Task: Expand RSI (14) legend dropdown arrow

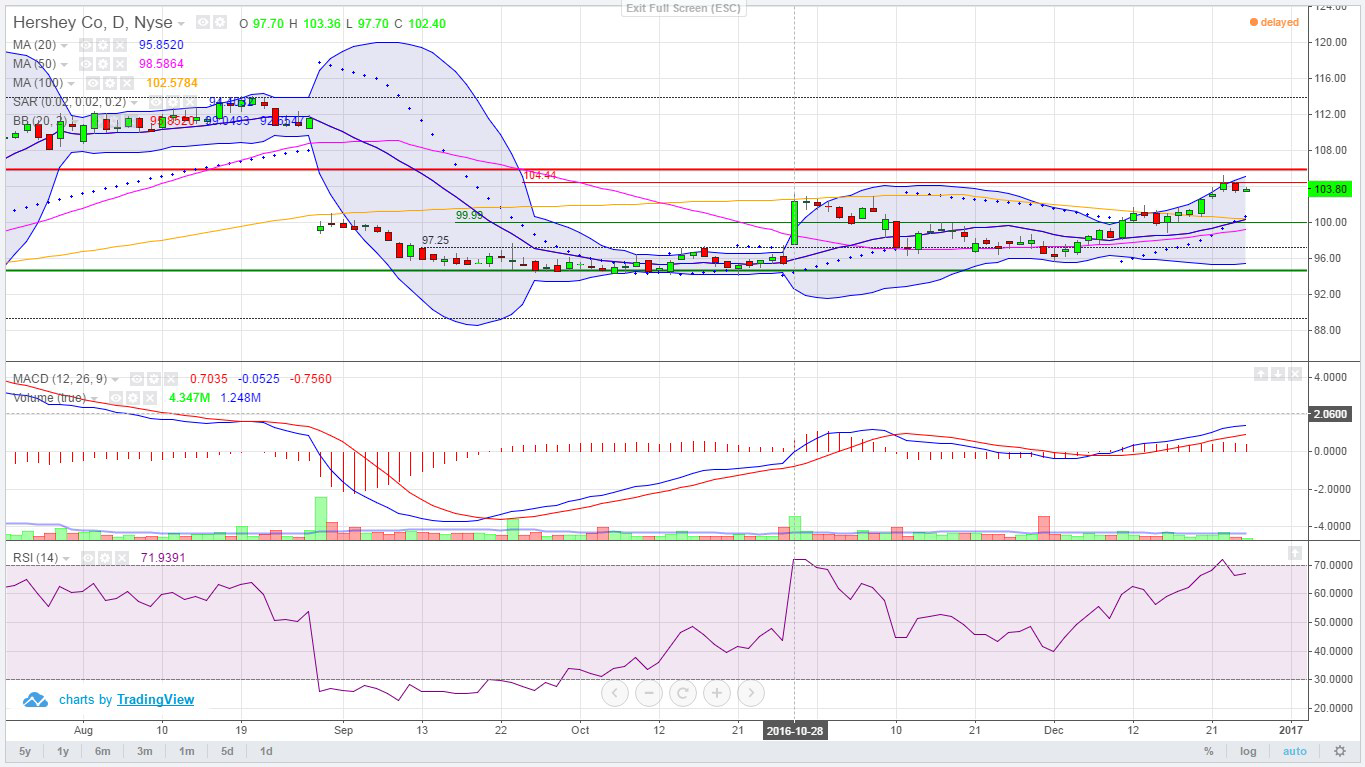Action: tap(66, 559)
